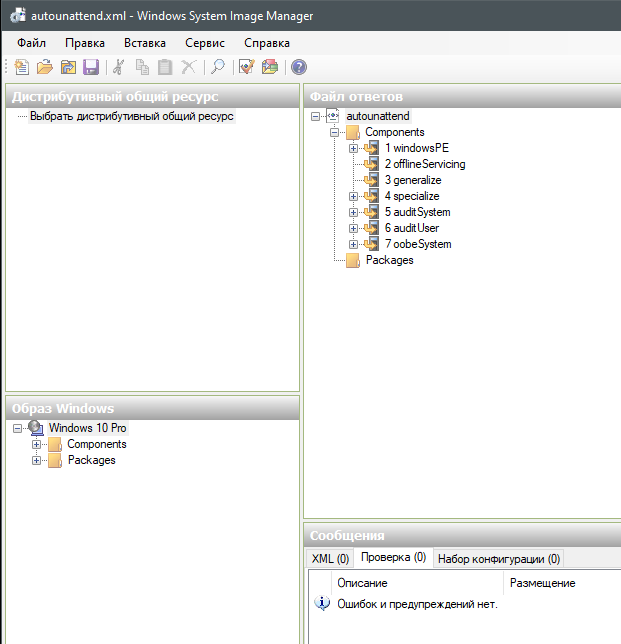Select Packages label under Windows 10 Pro
Viewport: 621px width, 644px height.
(92, 460)
